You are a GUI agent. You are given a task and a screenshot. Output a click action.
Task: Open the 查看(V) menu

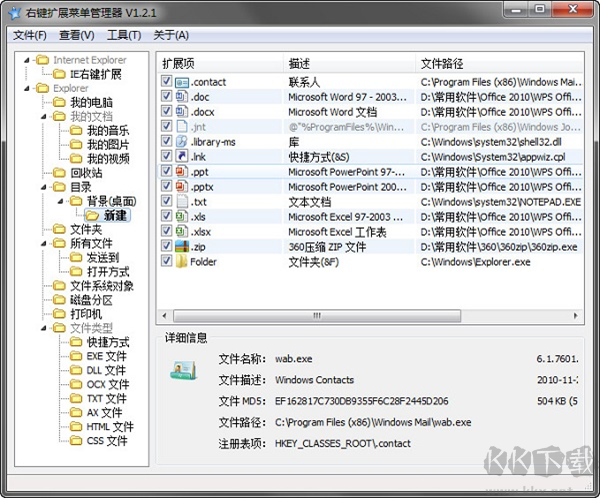pyautogui.click(x=77, y=36)
